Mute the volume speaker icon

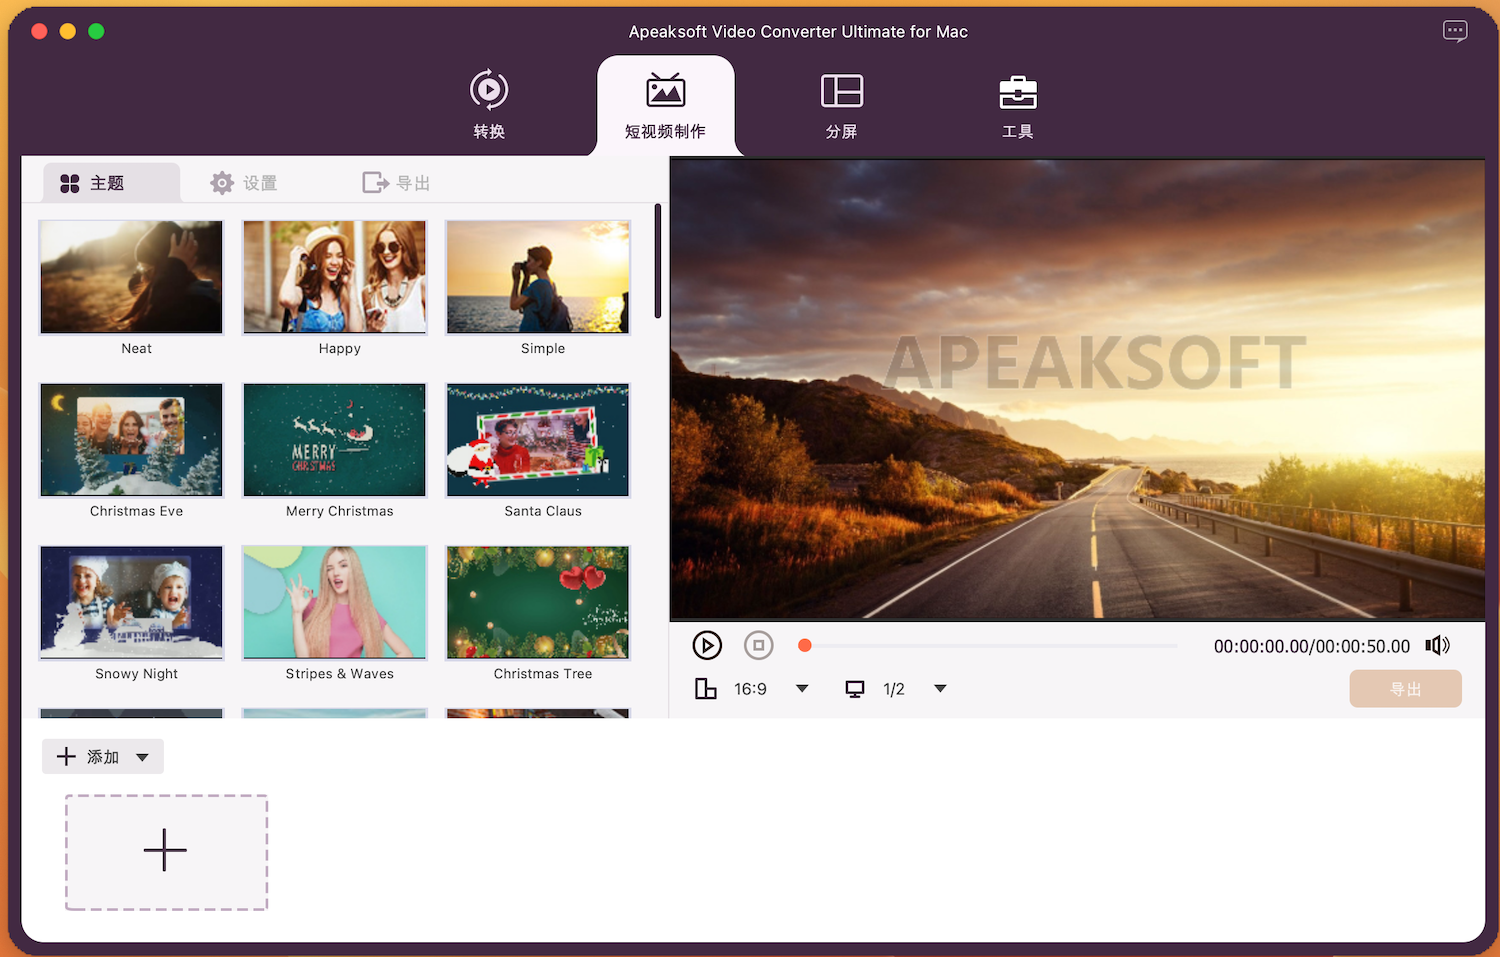pos(1437,646)
